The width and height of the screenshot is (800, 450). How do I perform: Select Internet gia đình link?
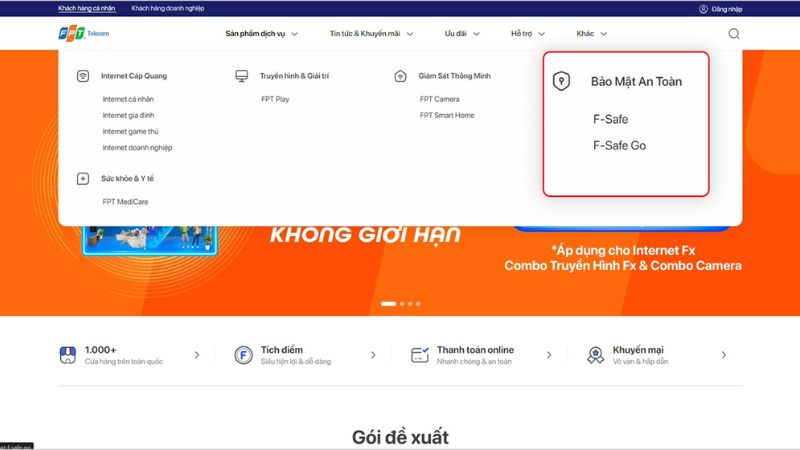(128, 115)
